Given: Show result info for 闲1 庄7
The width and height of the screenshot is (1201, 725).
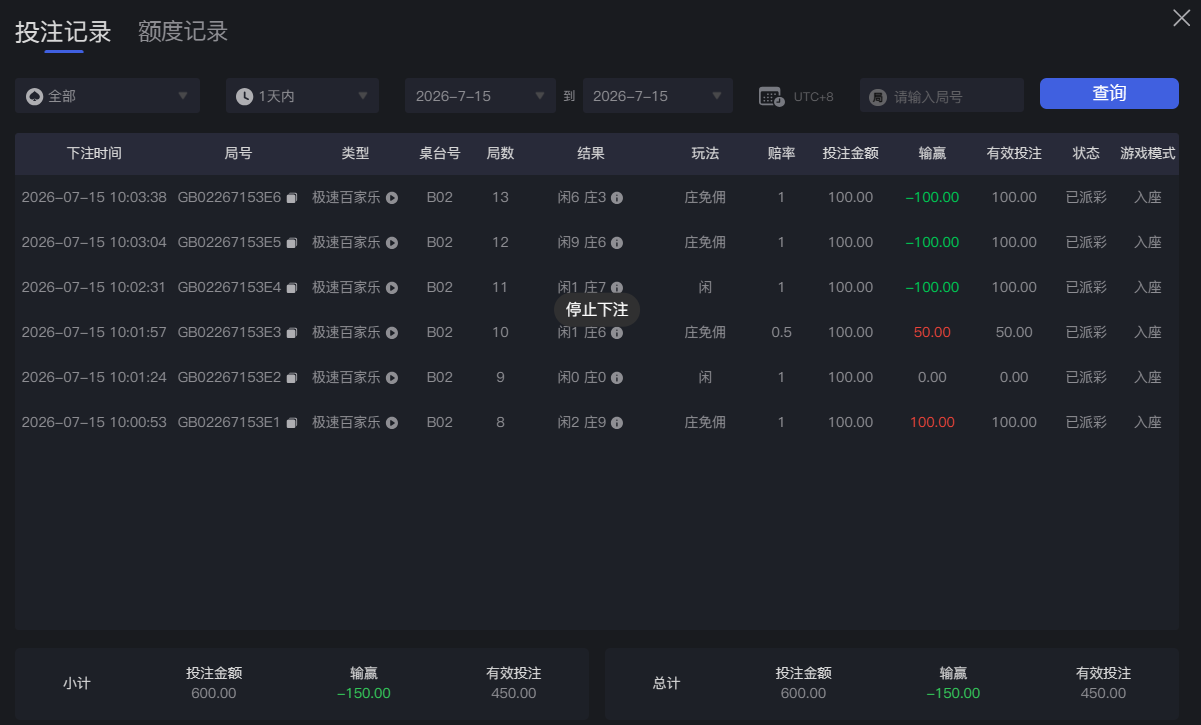Looking at the screenshot, I should [617, 287].
